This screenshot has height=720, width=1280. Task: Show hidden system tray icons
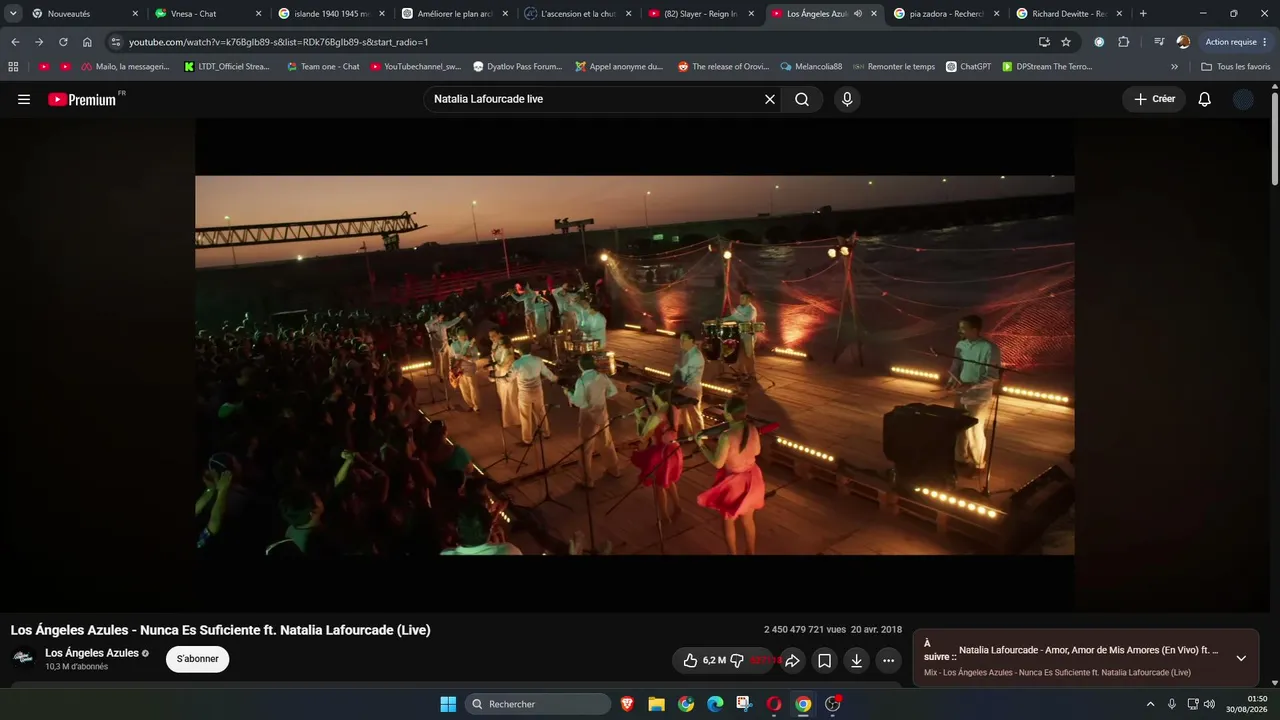coord(1150,704)
